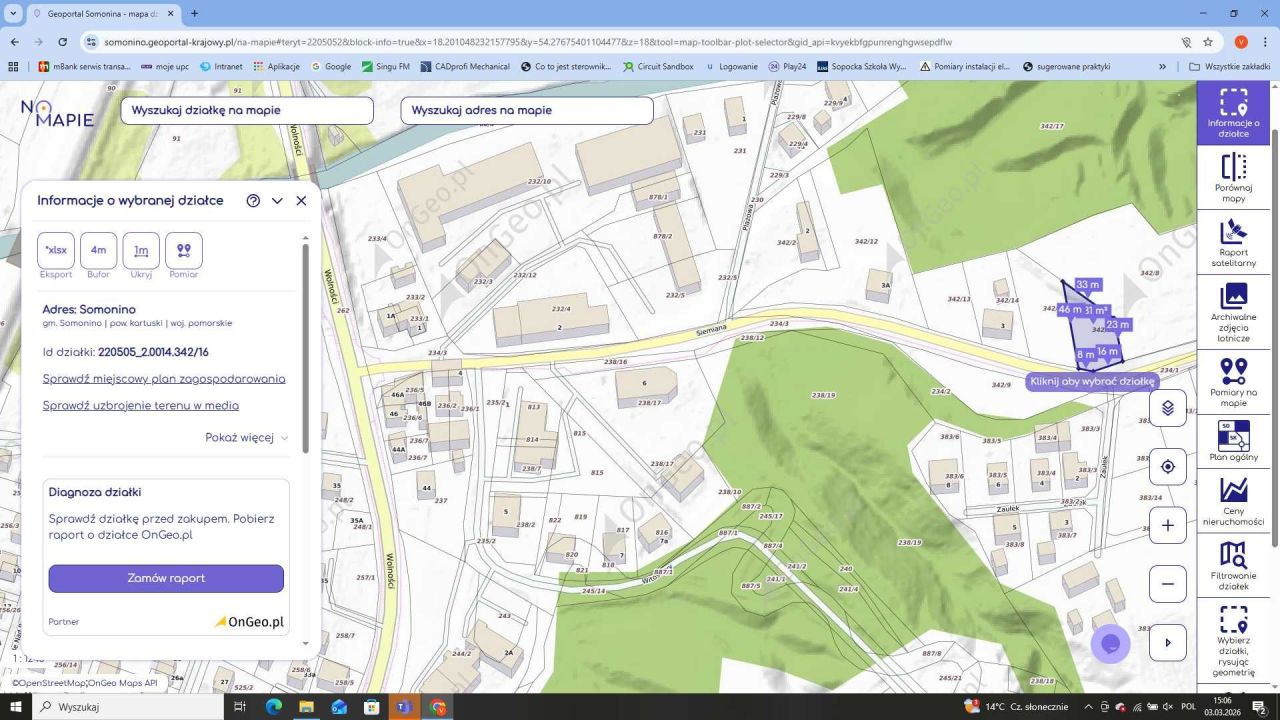Viewport: 1280px width, 720px height.
Task: Open the Porównaj mapy tool
Action: pyautogui.click(x=1233, y=177)
